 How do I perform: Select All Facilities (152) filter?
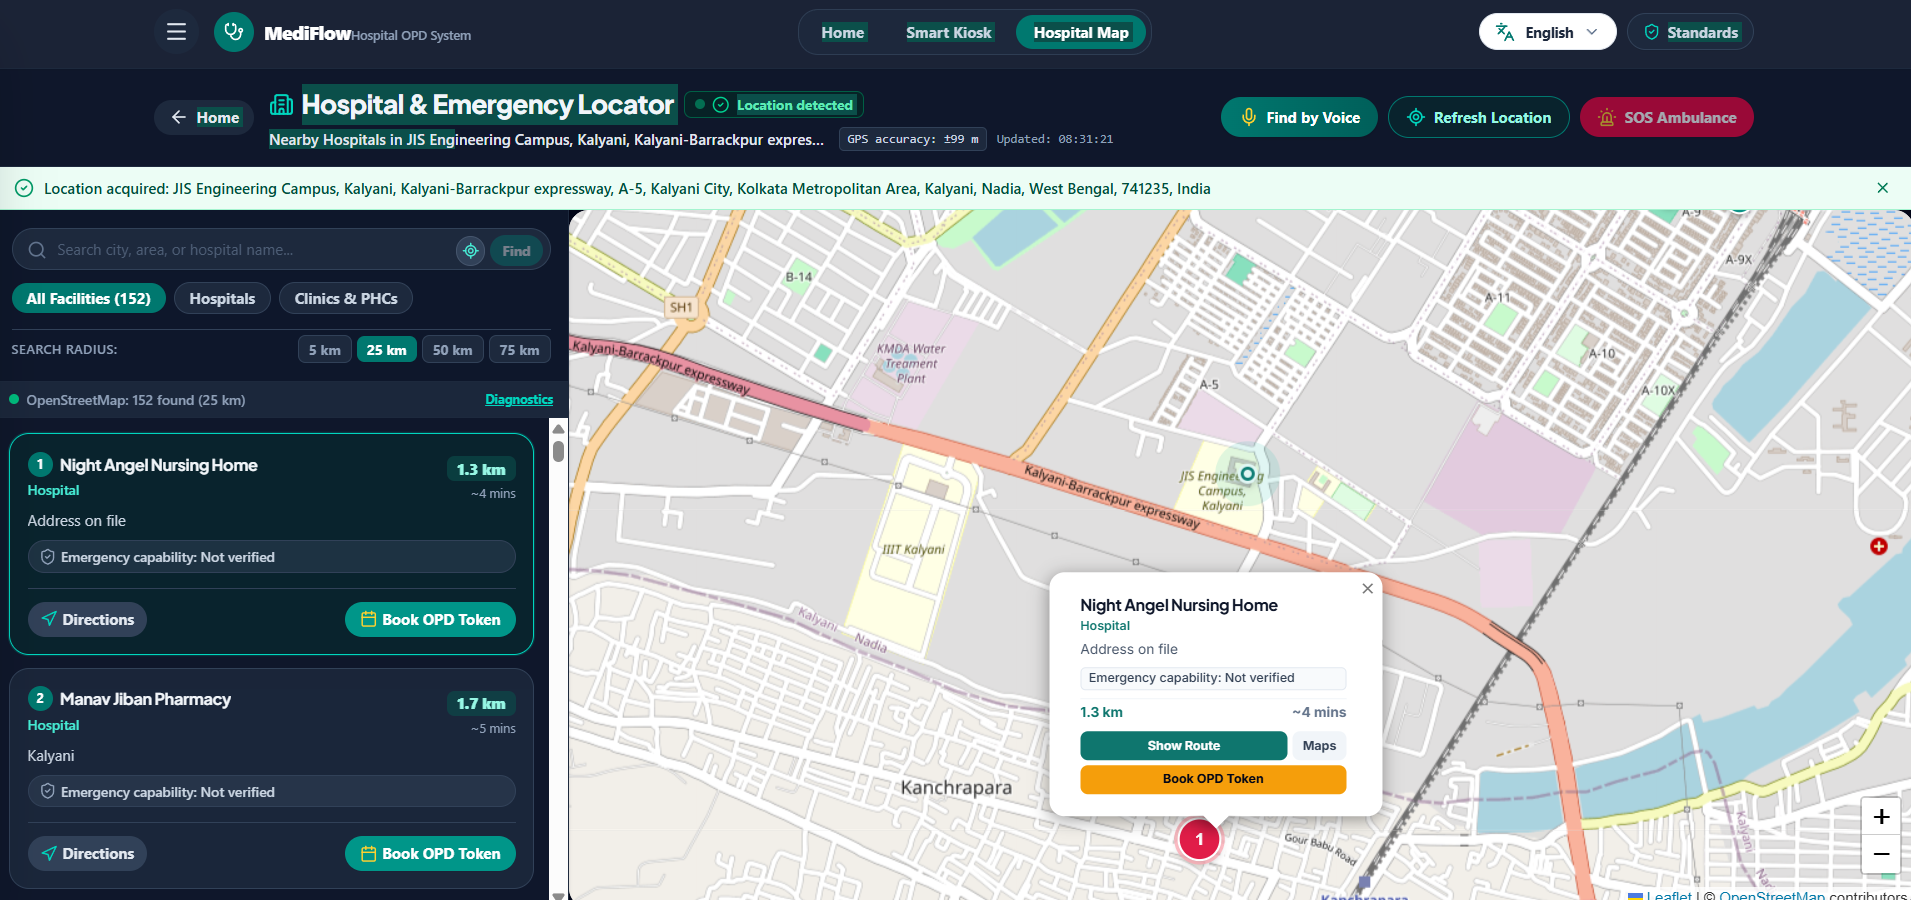pos(88,298)
